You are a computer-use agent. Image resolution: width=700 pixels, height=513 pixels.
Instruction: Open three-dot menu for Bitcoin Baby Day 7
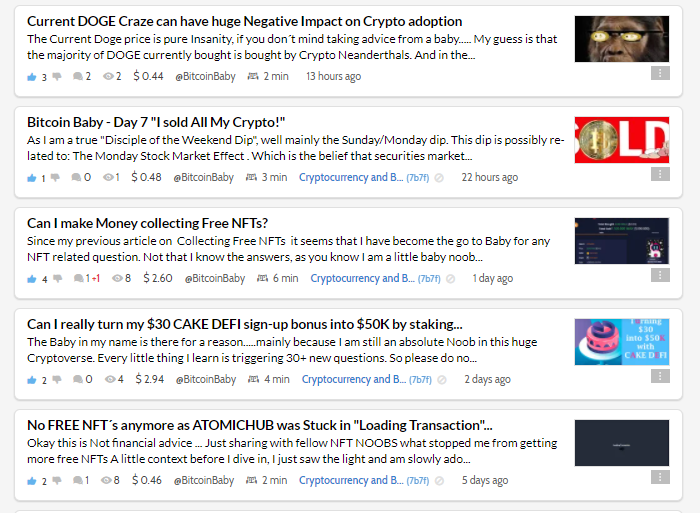[660, 174]
